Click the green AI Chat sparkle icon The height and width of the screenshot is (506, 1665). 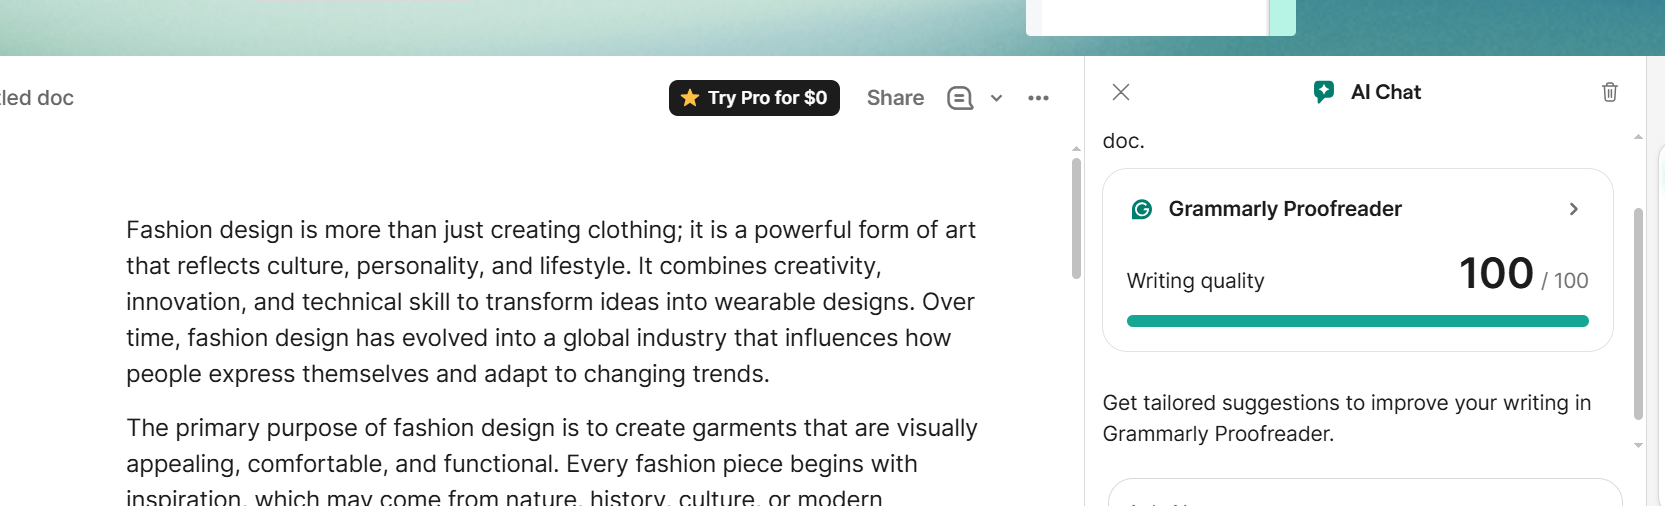click(1324, 92)
